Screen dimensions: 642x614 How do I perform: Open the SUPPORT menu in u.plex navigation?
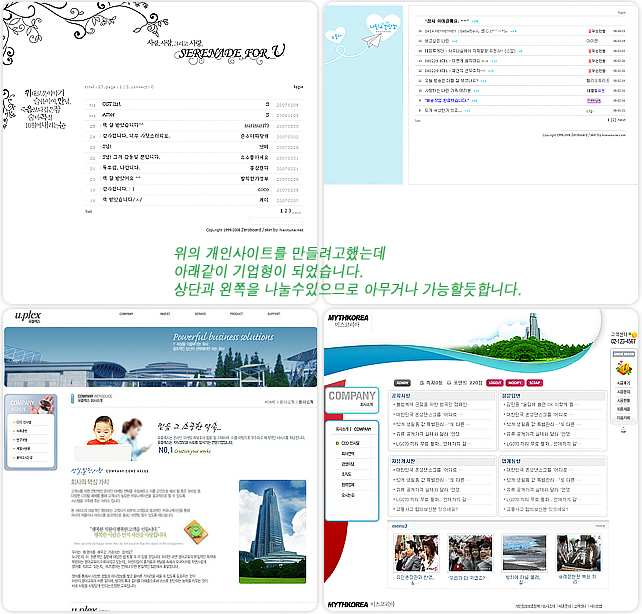(x=274, y=314)
